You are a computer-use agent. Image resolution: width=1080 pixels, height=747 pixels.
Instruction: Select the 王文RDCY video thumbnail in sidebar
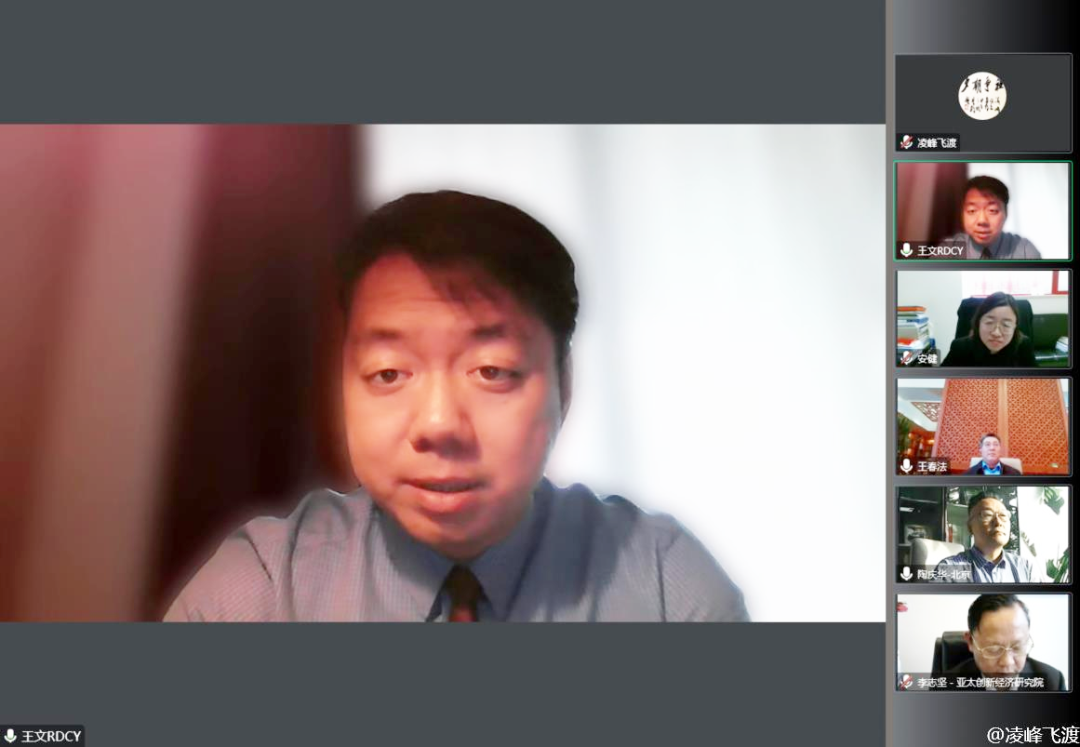(x=982, y=211)
